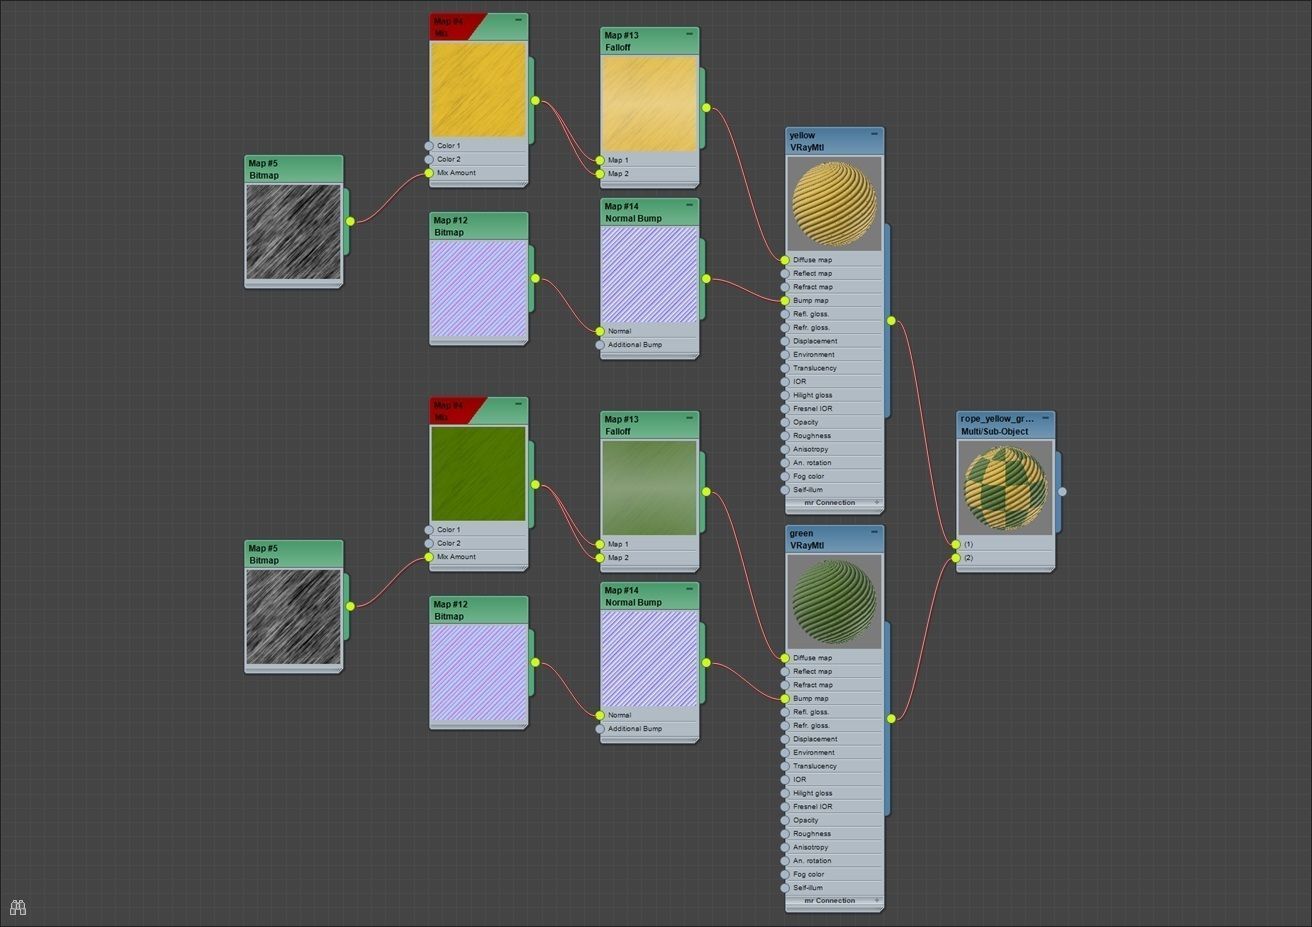
Task: Open the yellow VRayMtl sphere preview
Action: pos(834,203)
